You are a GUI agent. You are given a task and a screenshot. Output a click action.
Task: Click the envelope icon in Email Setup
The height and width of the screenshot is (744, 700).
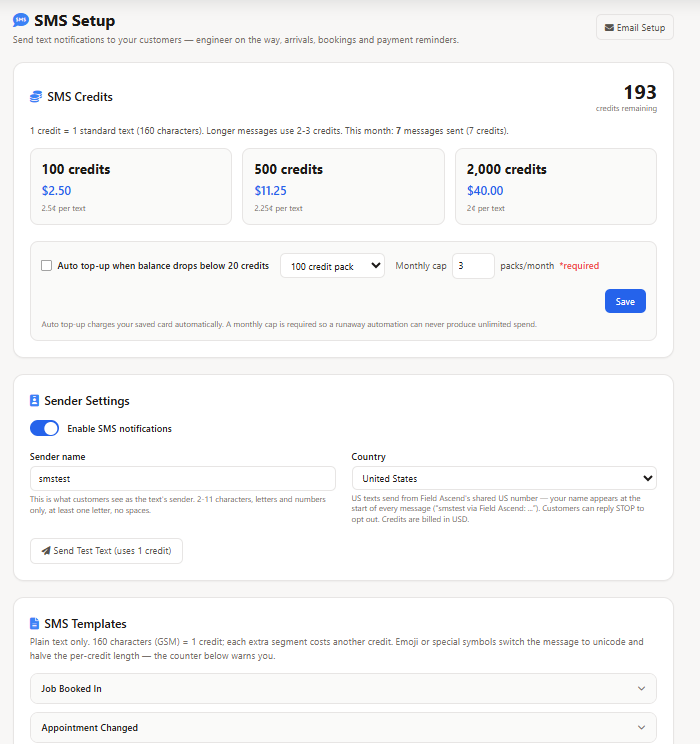pyautogui.click(x=609, y=28)
